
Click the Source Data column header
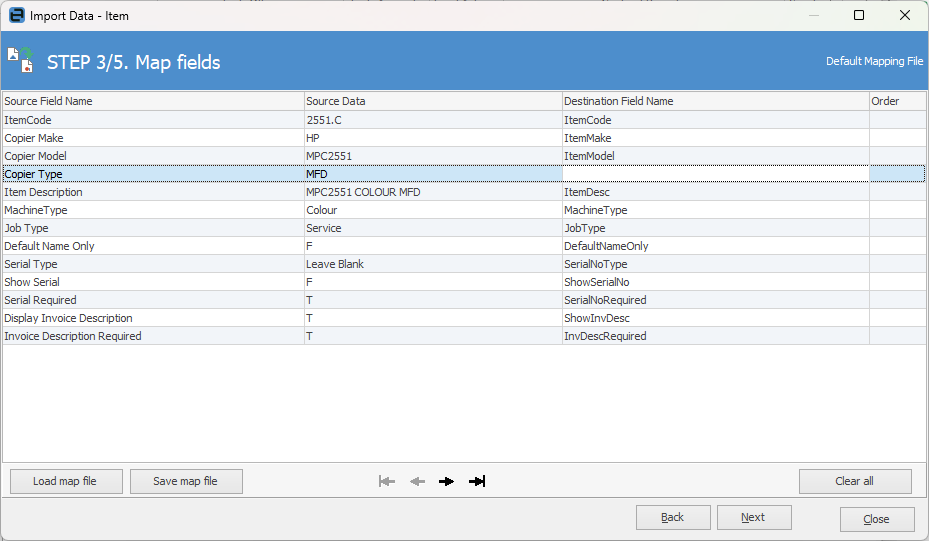(x=433, y=101)
